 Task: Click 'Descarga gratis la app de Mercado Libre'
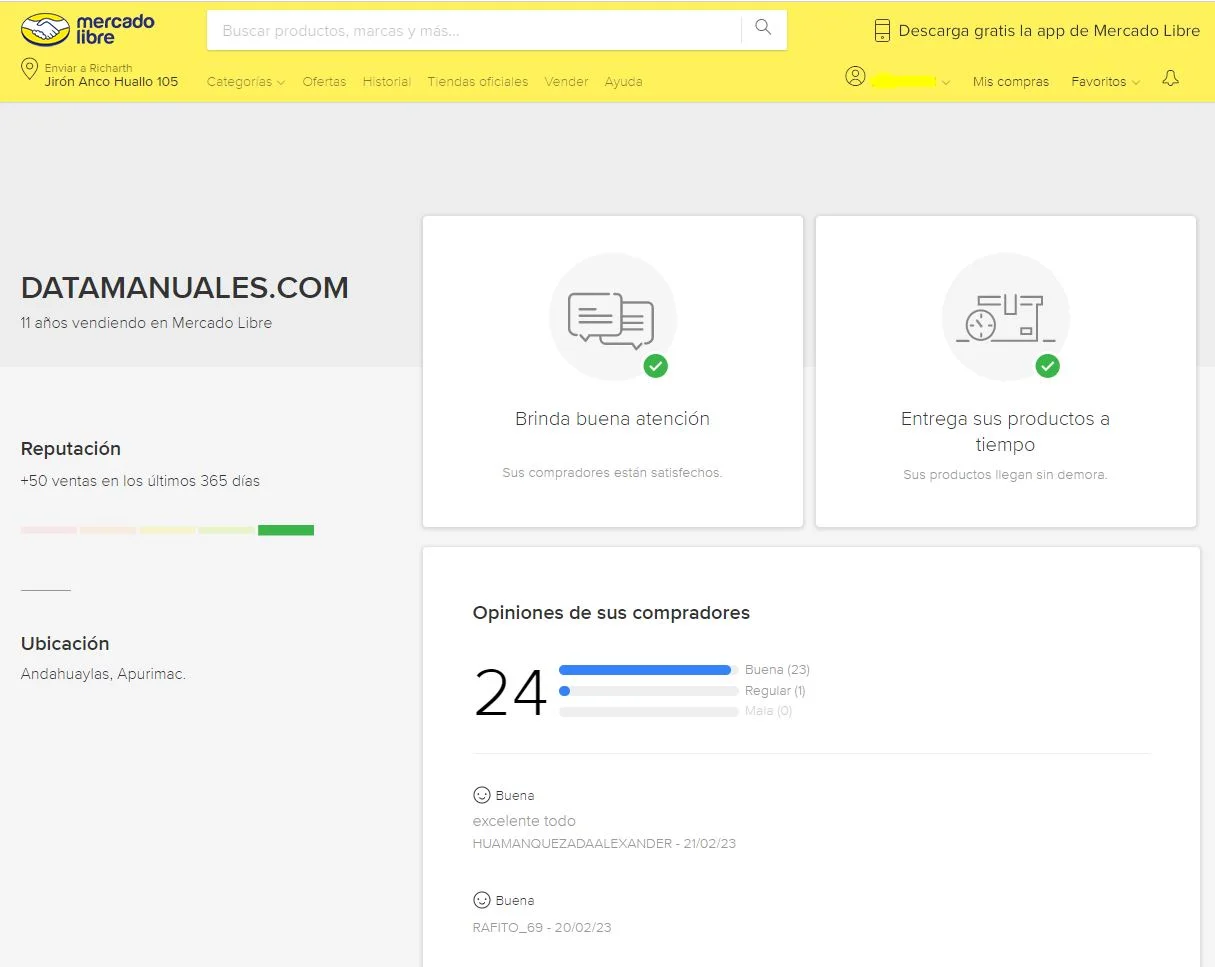coord(1049,31)
